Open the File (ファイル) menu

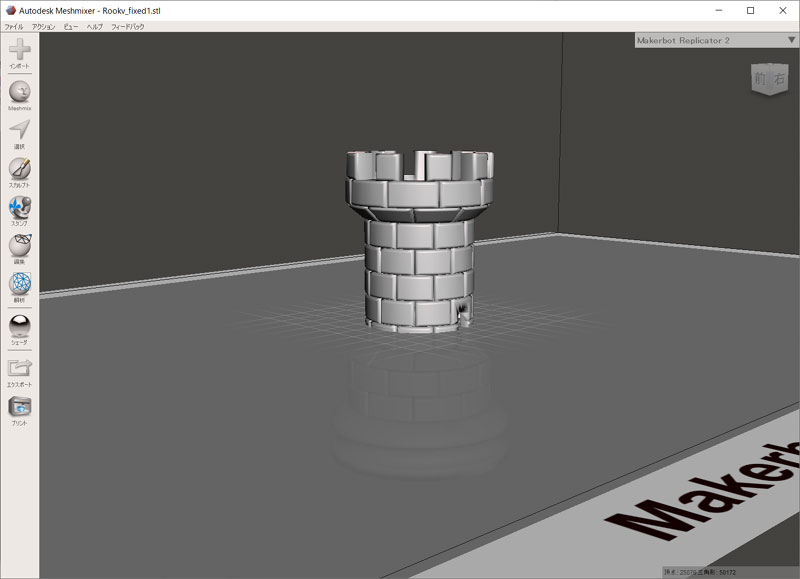[x=14, y=26]
